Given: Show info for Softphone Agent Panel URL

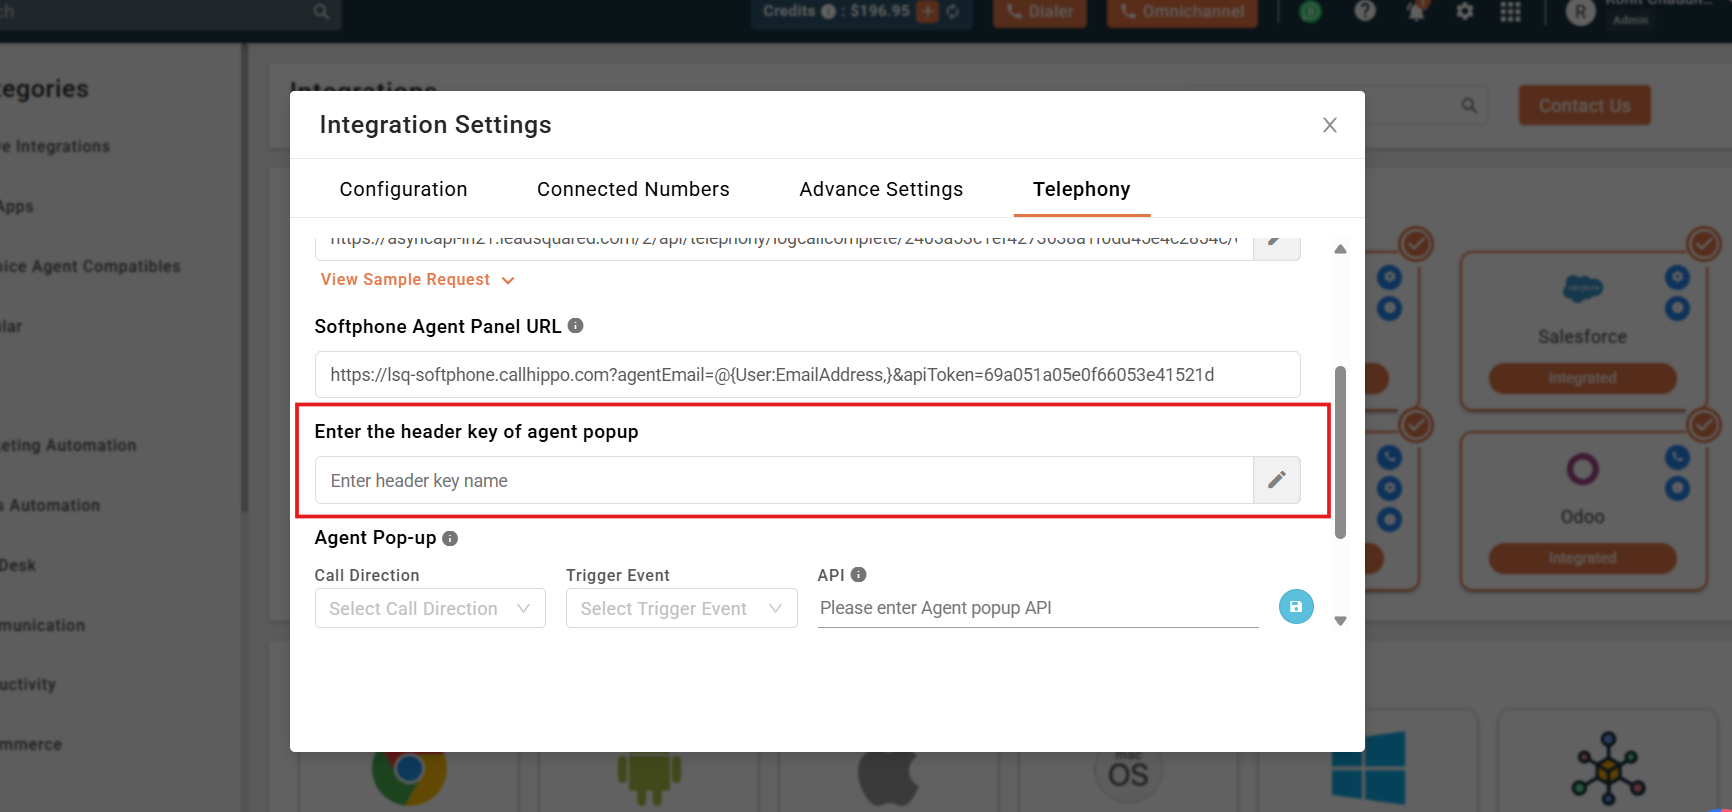Looking at the screenshot, I should point(575,326).
